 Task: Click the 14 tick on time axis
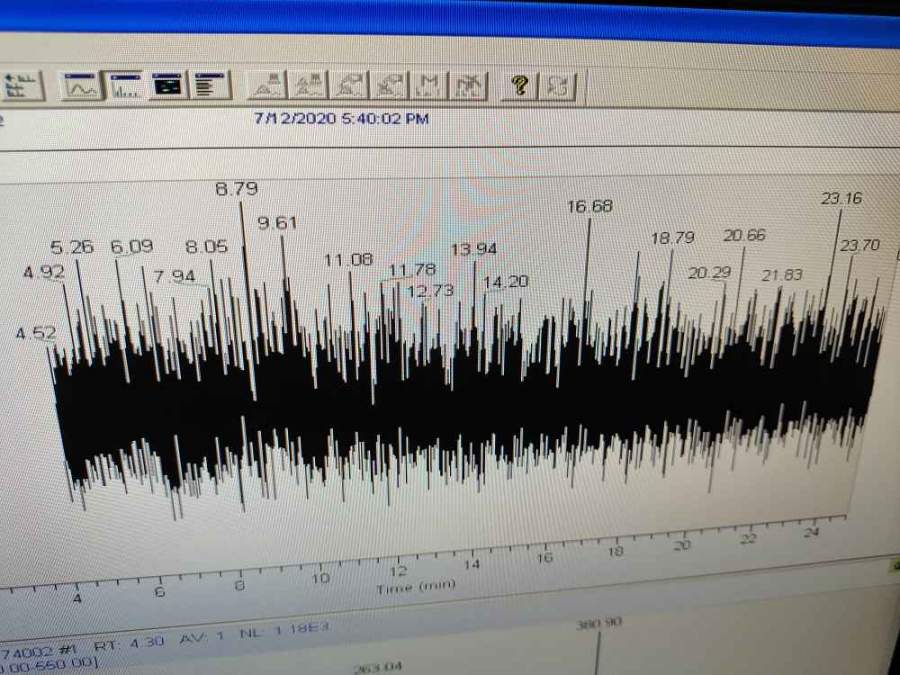click(472, 564)
